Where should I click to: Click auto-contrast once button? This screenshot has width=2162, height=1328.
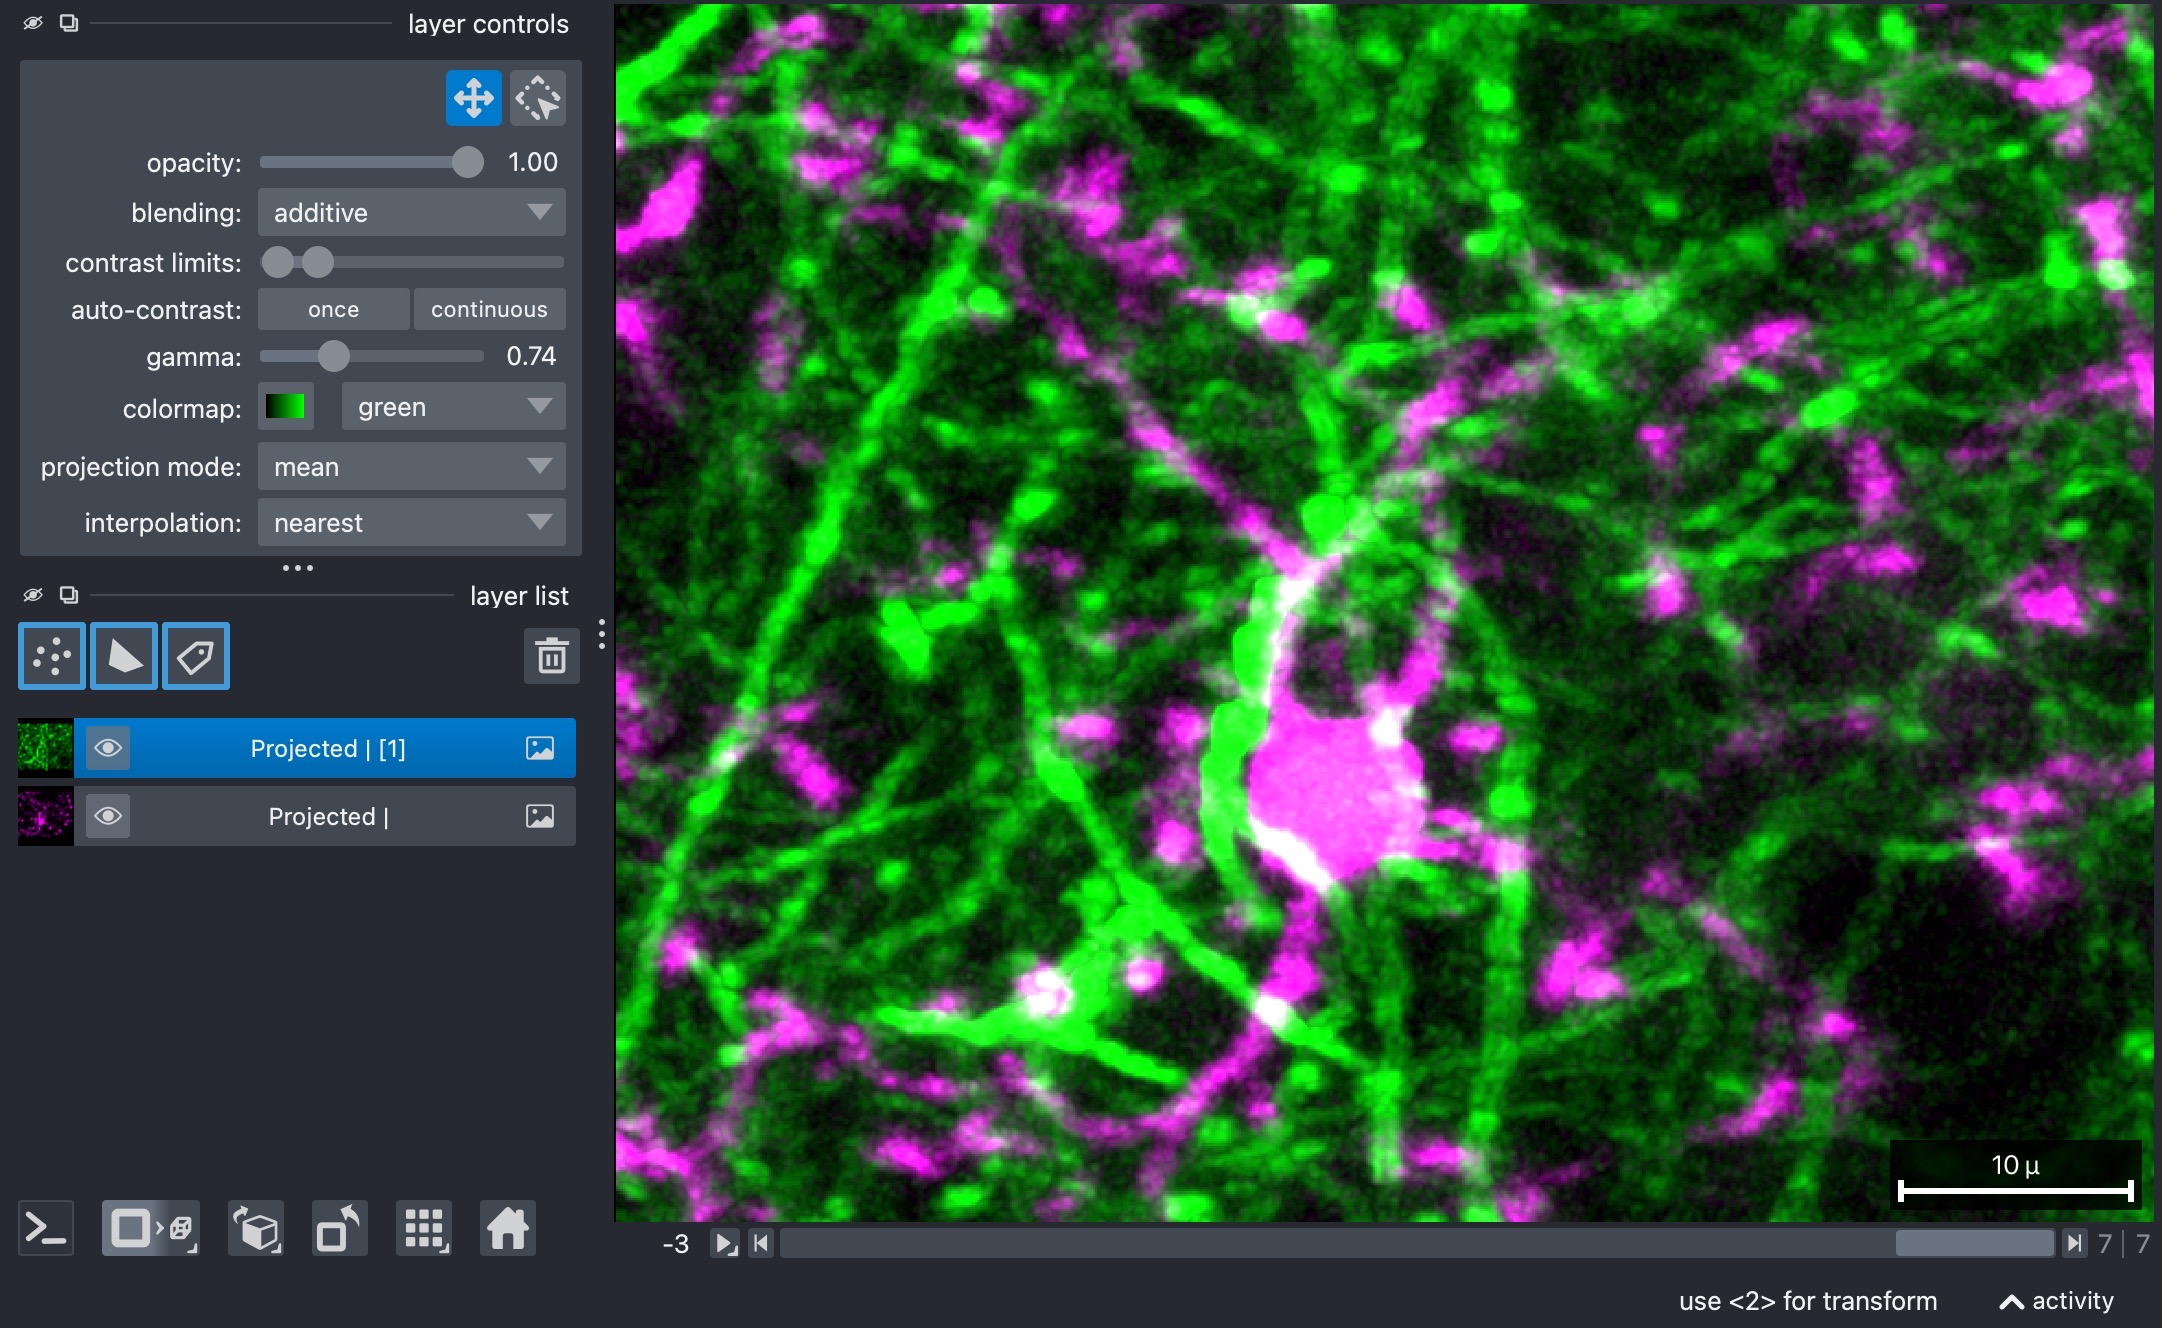334,309
